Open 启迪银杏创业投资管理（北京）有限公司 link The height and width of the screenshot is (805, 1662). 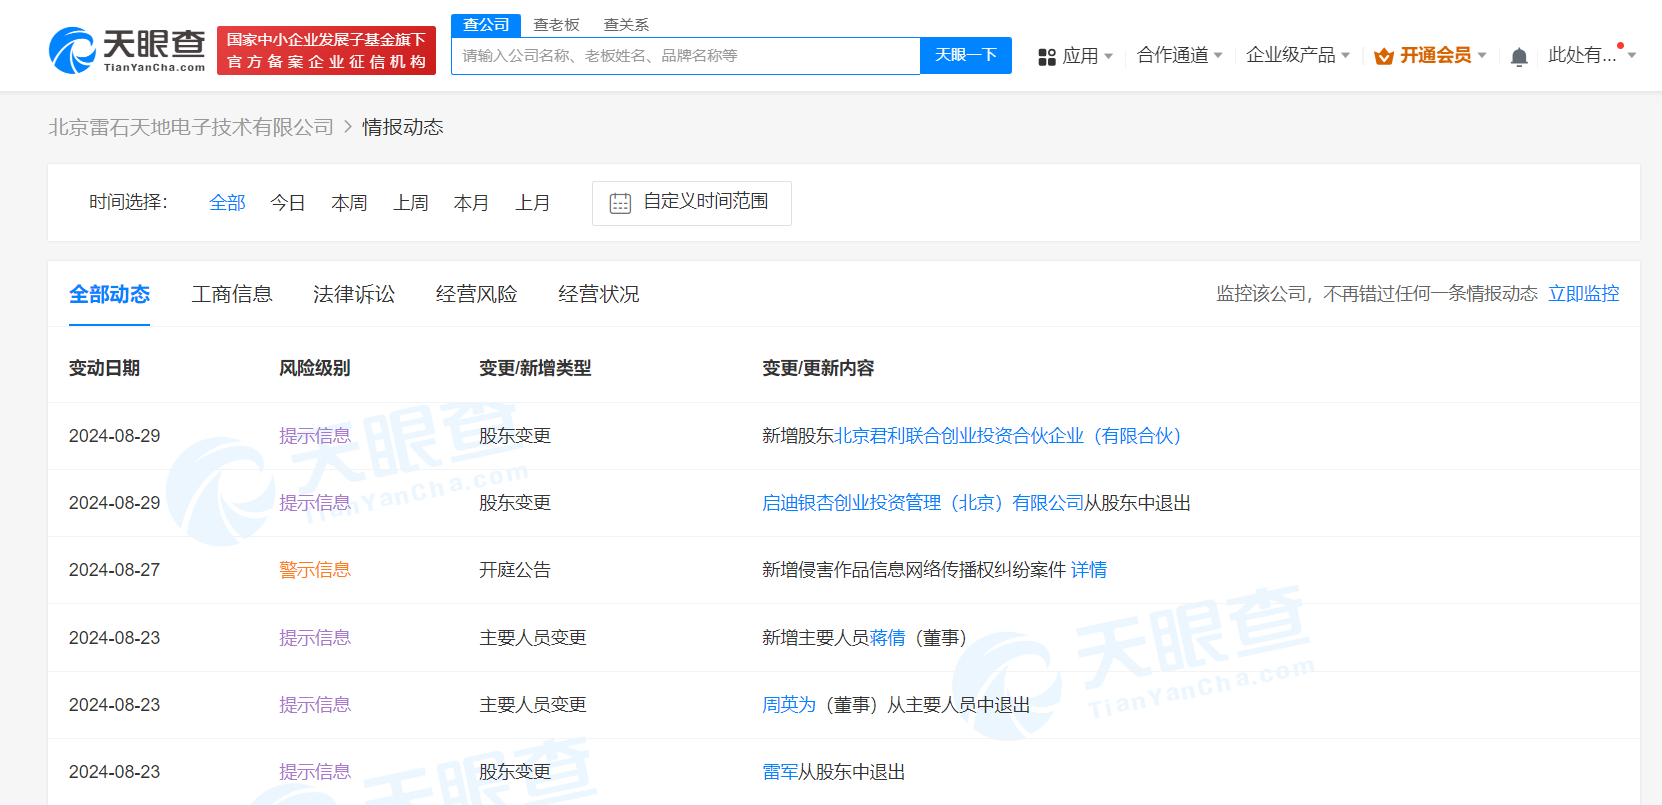point(923,503)
